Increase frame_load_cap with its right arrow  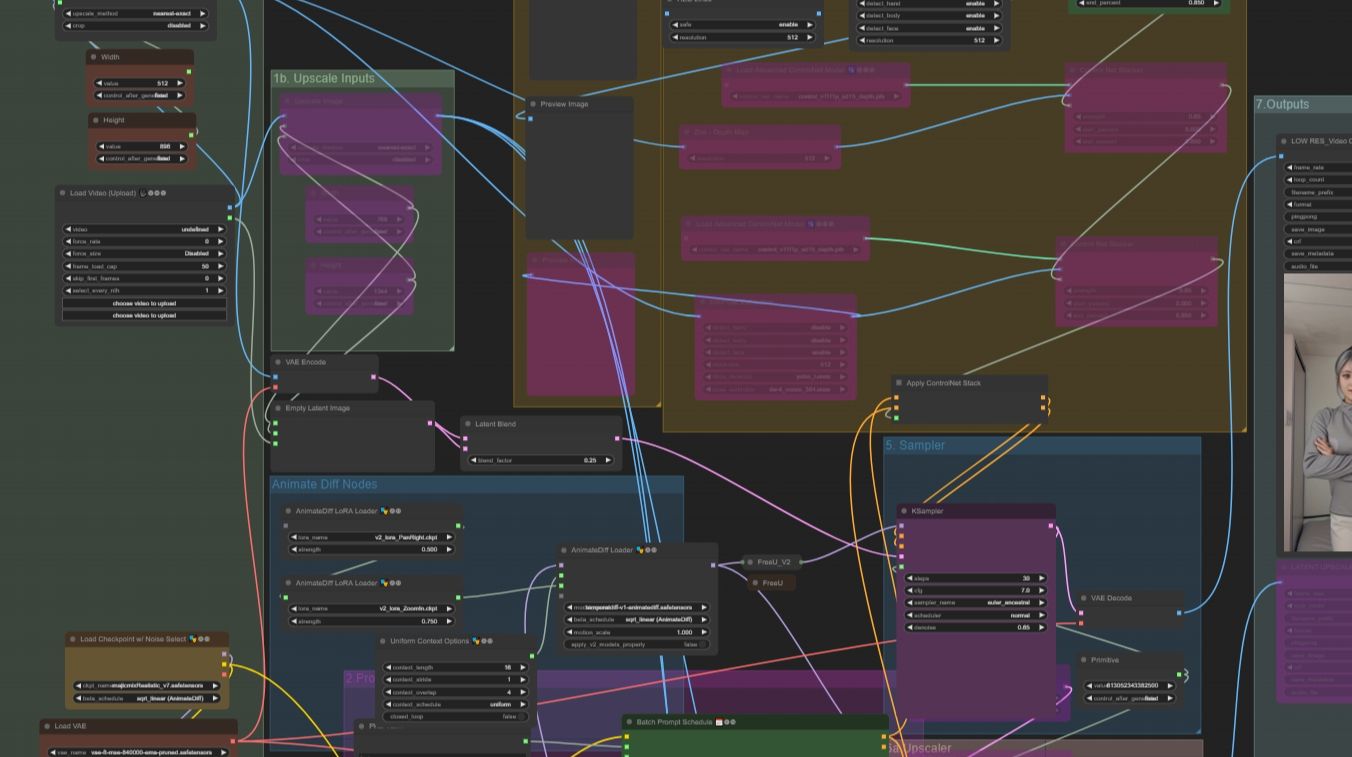click(x=220, y=266)
